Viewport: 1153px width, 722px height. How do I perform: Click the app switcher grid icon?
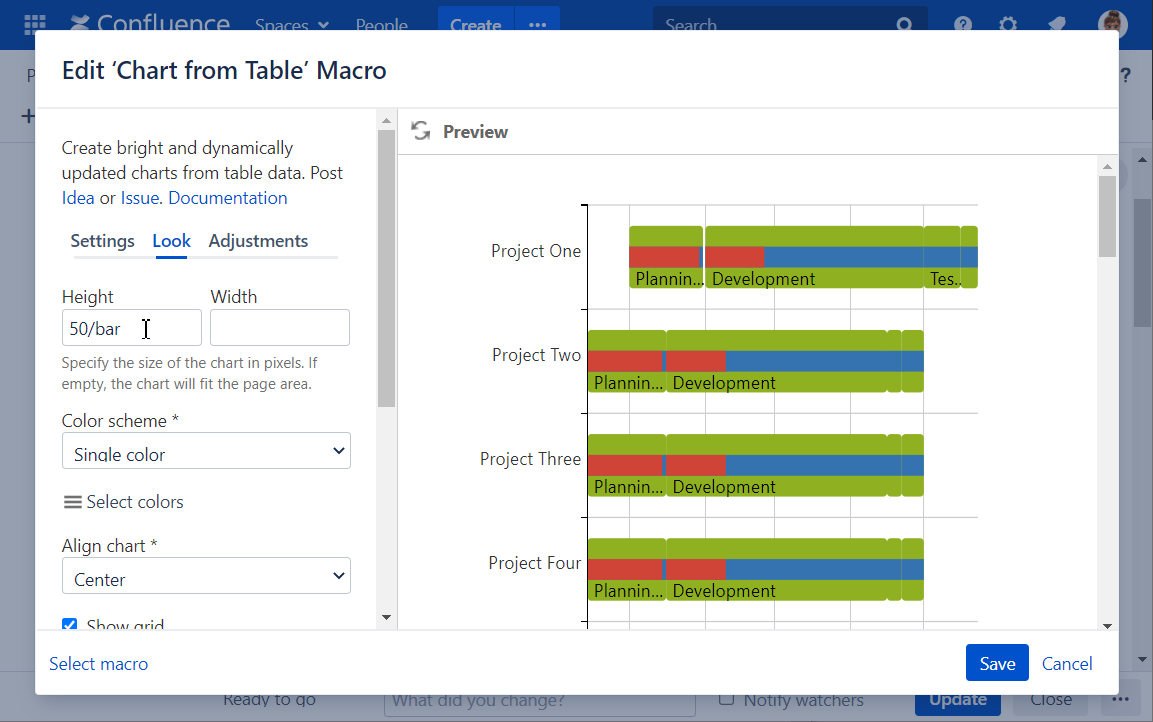pyautogui.click(x=36, y=23)
